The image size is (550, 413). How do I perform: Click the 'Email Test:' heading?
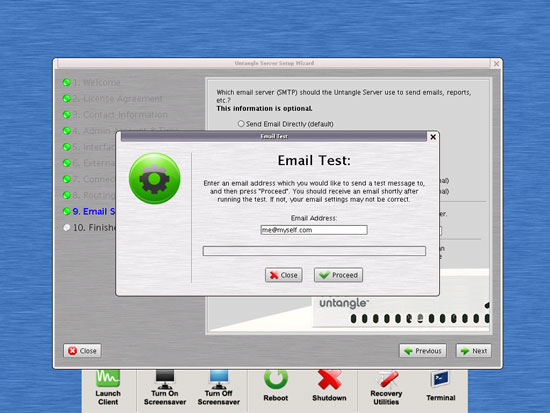[x=314, y=160]
